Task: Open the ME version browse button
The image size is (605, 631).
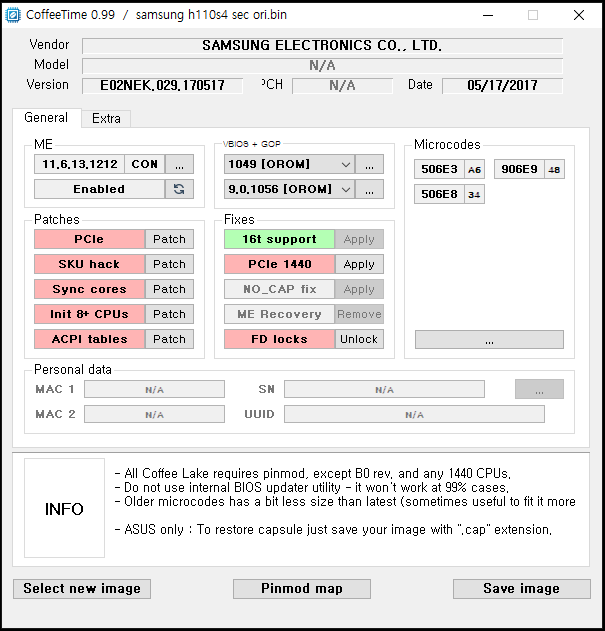Action: pos(180,165)
